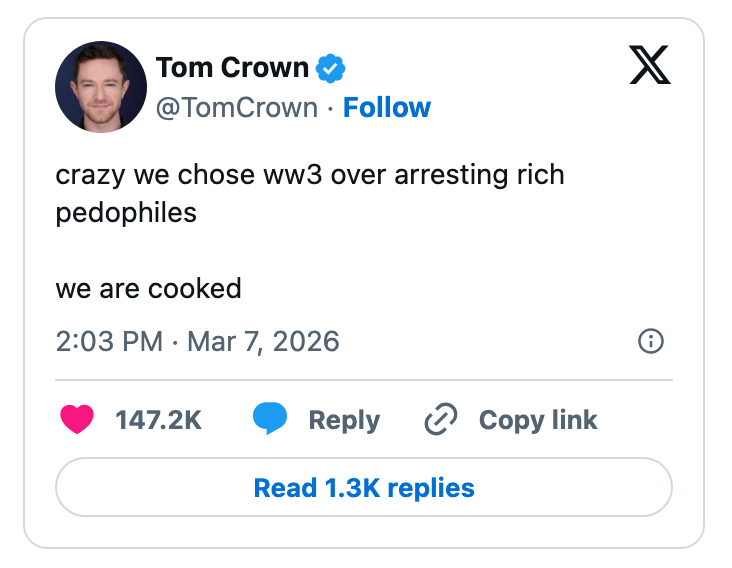
Task: Read 1.3K replies
Action: click(364, 488)
